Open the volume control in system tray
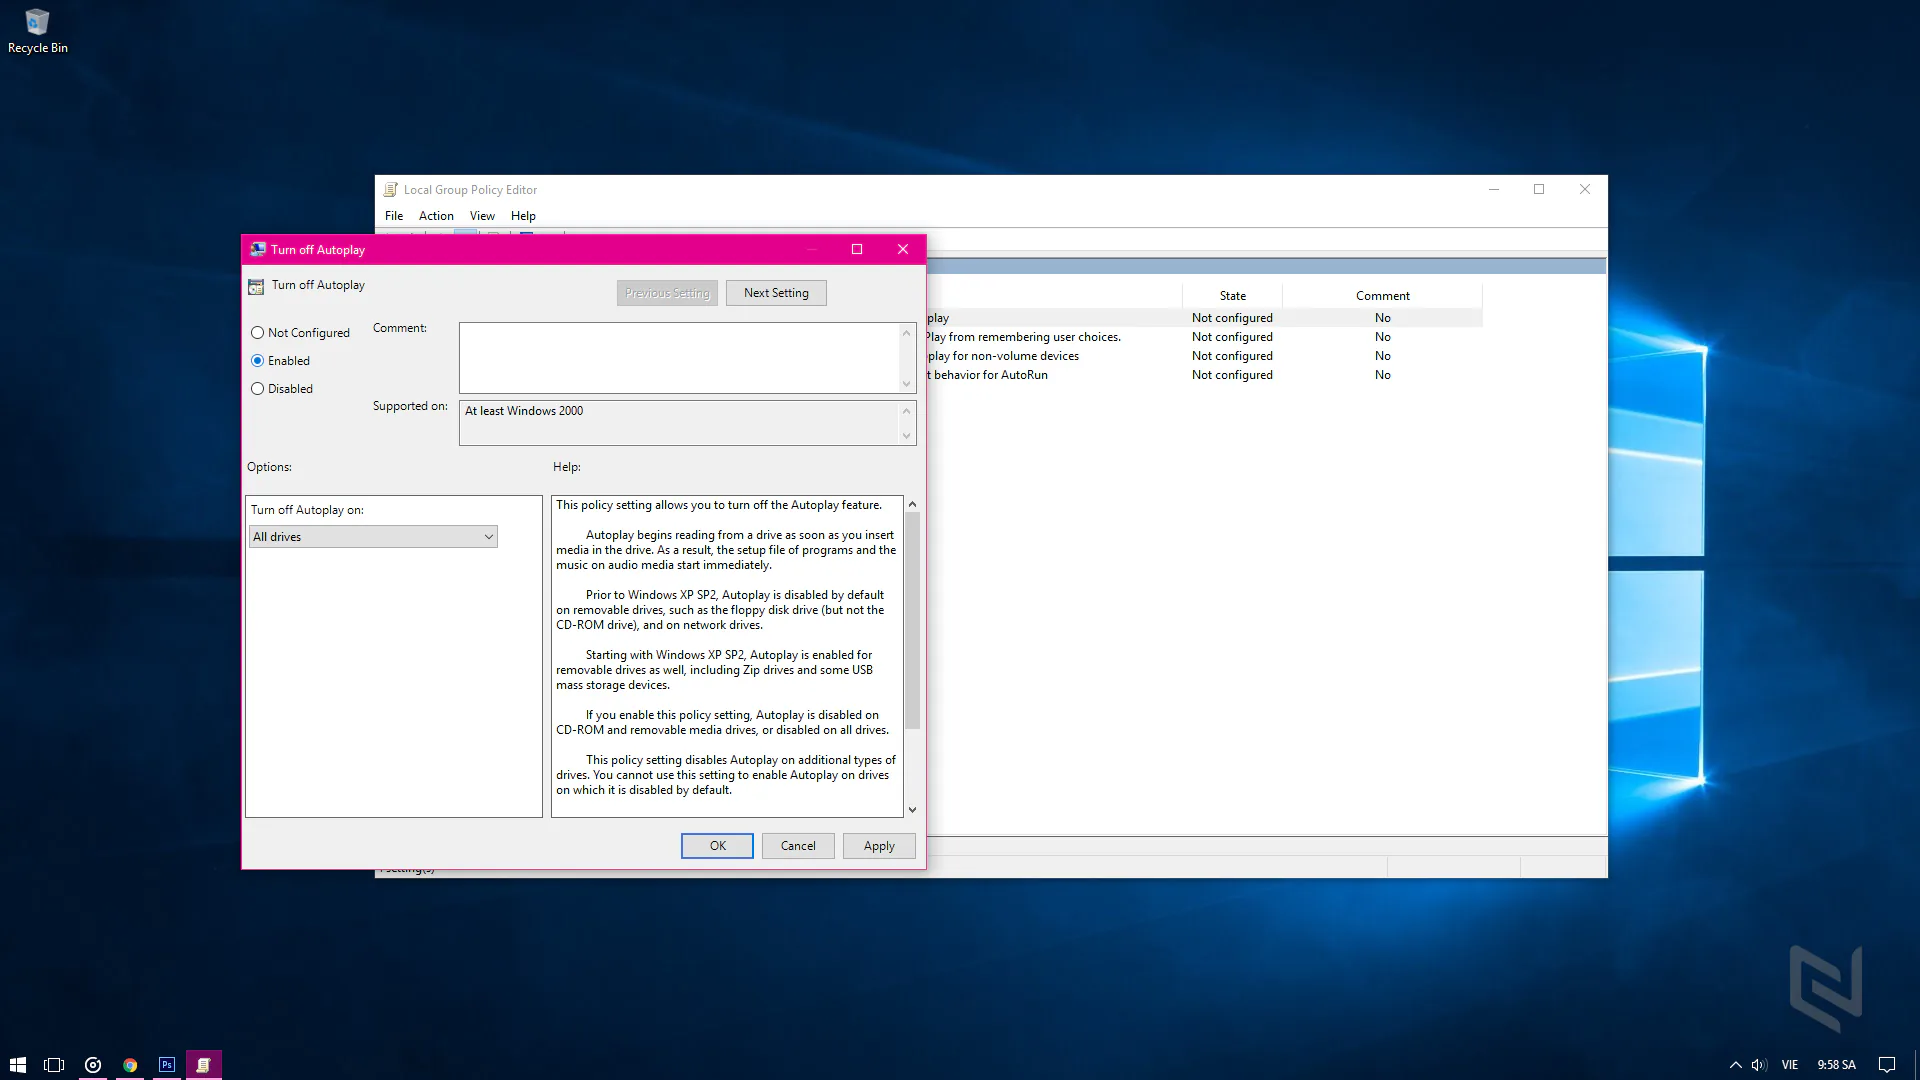The width and height of the screenshot is (1920, 1080). tap(1760, 1065)
